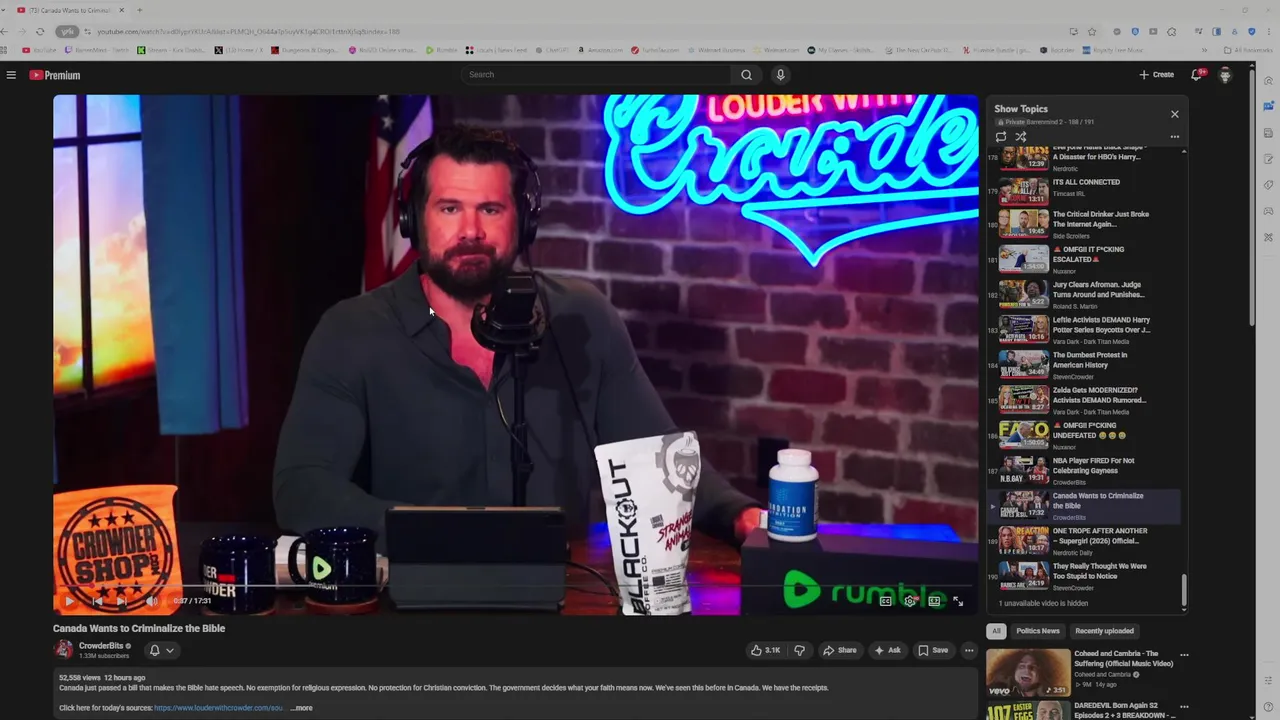1280x720 pixels.
Task: Open the notifications bell in header
Action: pos(1196,75)
